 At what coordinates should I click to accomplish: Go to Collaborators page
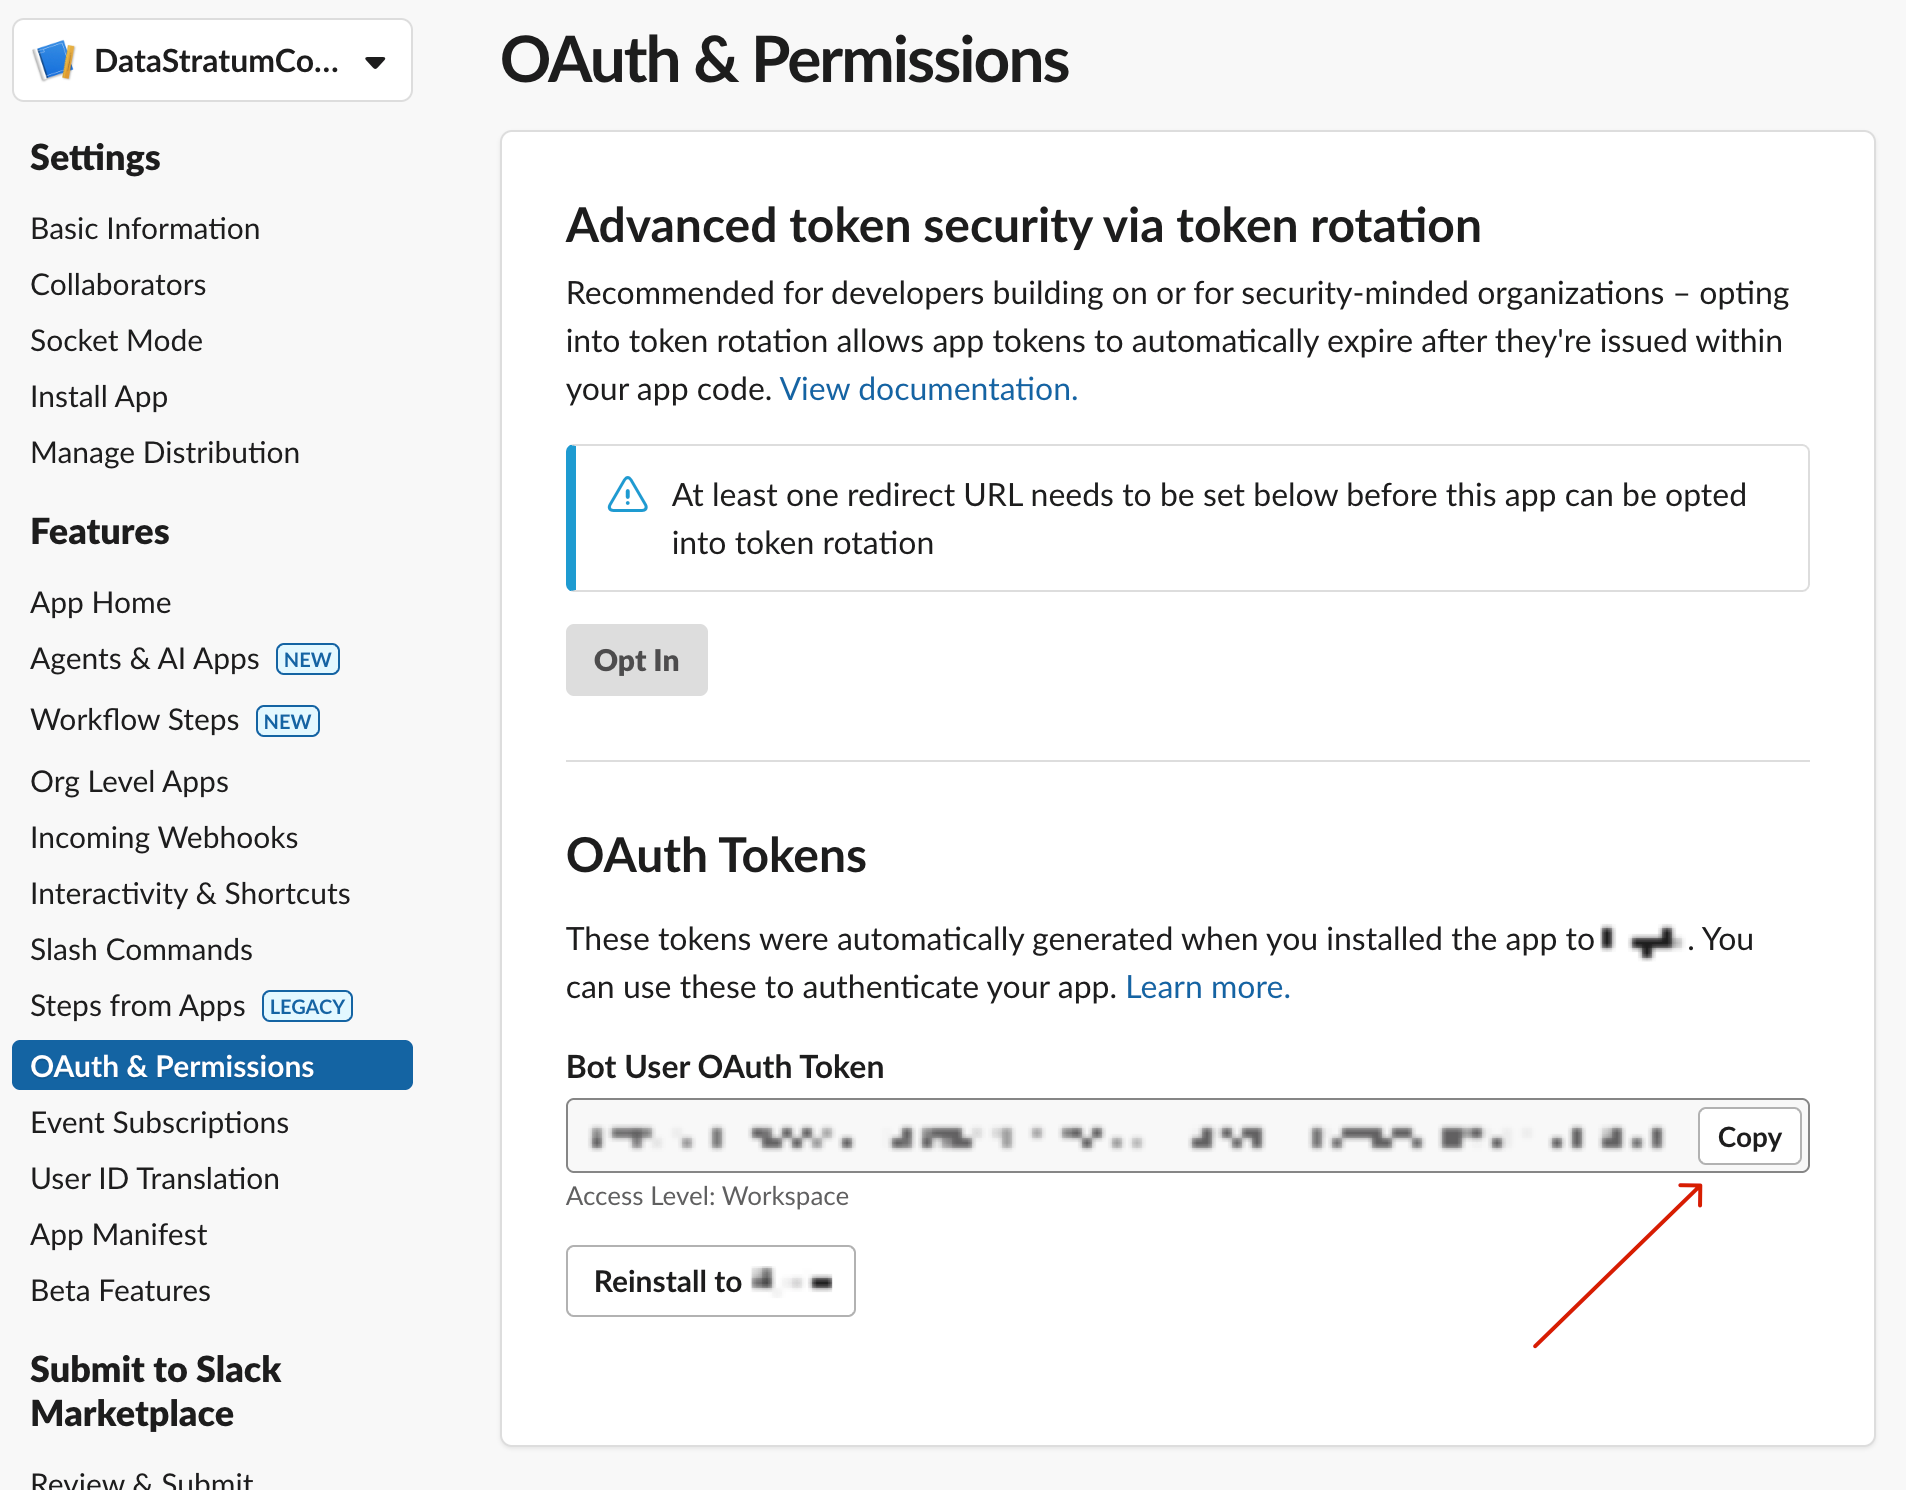pyautogui.click(x=118, y=285)
